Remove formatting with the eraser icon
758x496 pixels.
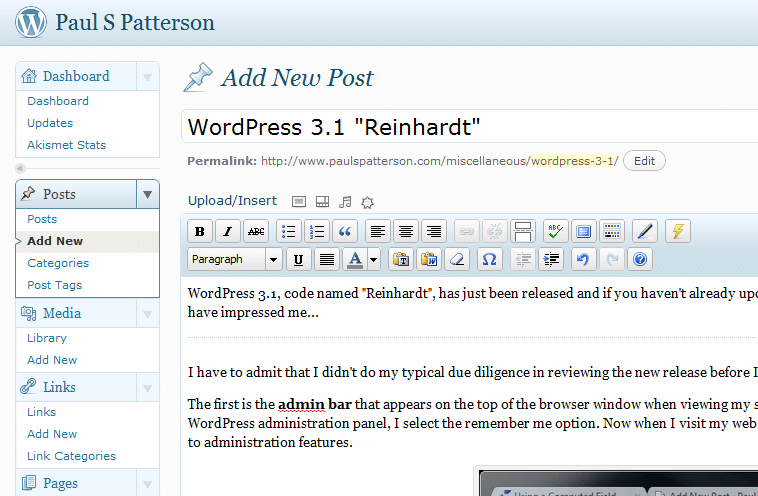coord(457,260)
